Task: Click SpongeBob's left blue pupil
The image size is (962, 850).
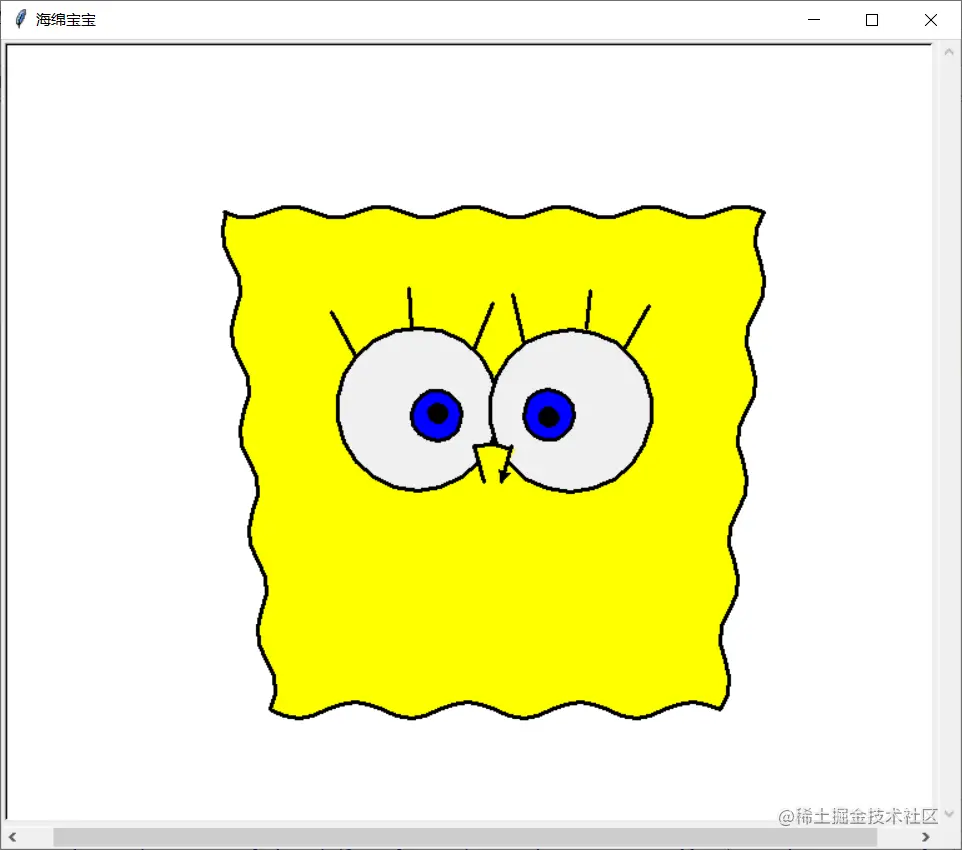Action: [438, 412]
